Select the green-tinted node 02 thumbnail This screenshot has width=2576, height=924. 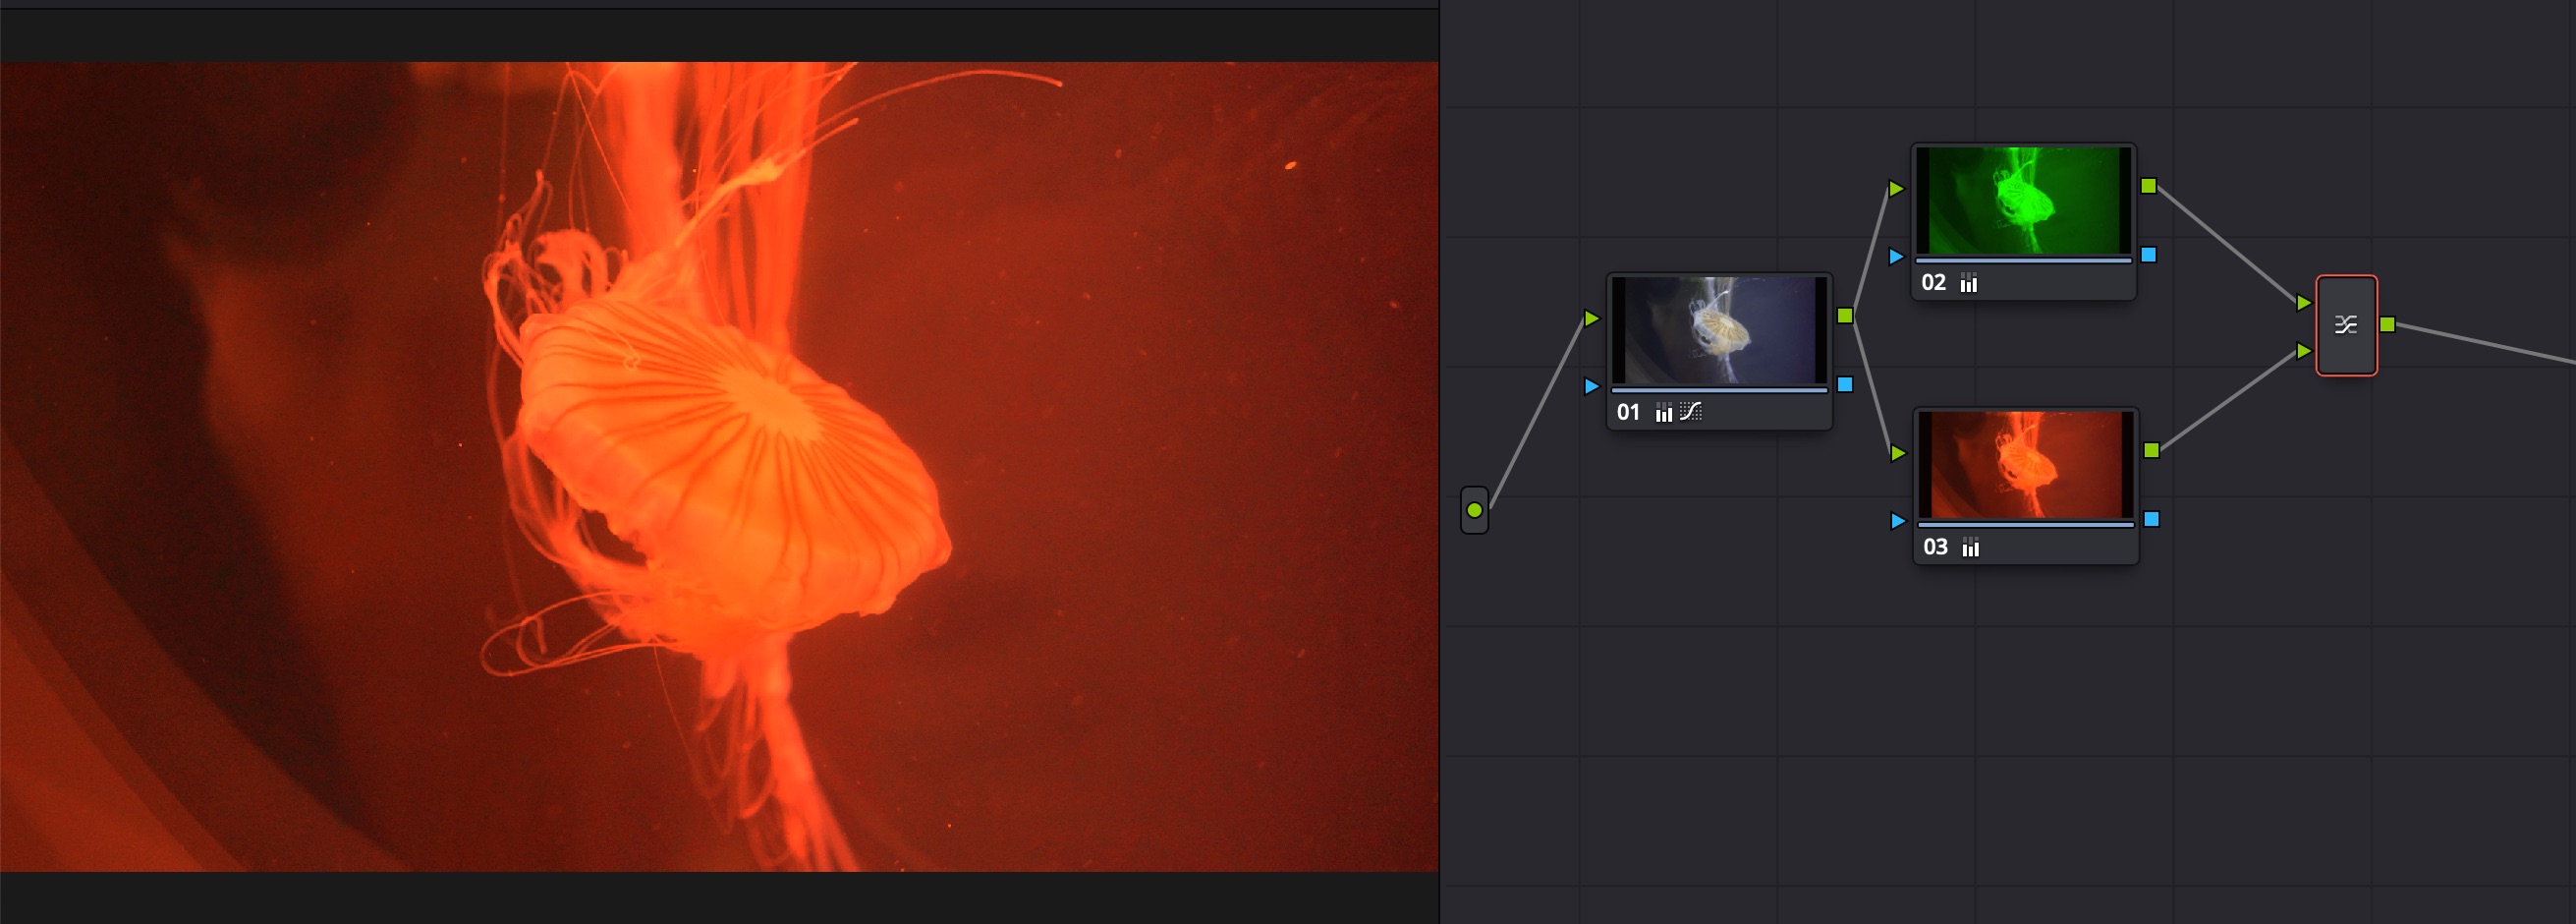pyautogui.click(x=2023, y=201)
